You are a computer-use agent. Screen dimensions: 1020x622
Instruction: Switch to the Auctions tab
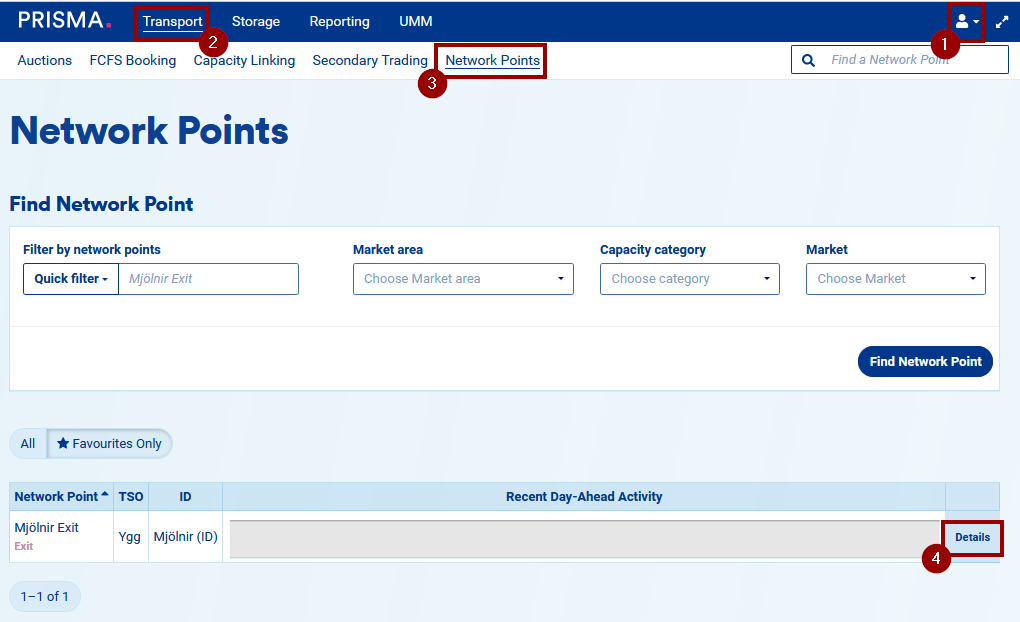[x=44, y=60]
